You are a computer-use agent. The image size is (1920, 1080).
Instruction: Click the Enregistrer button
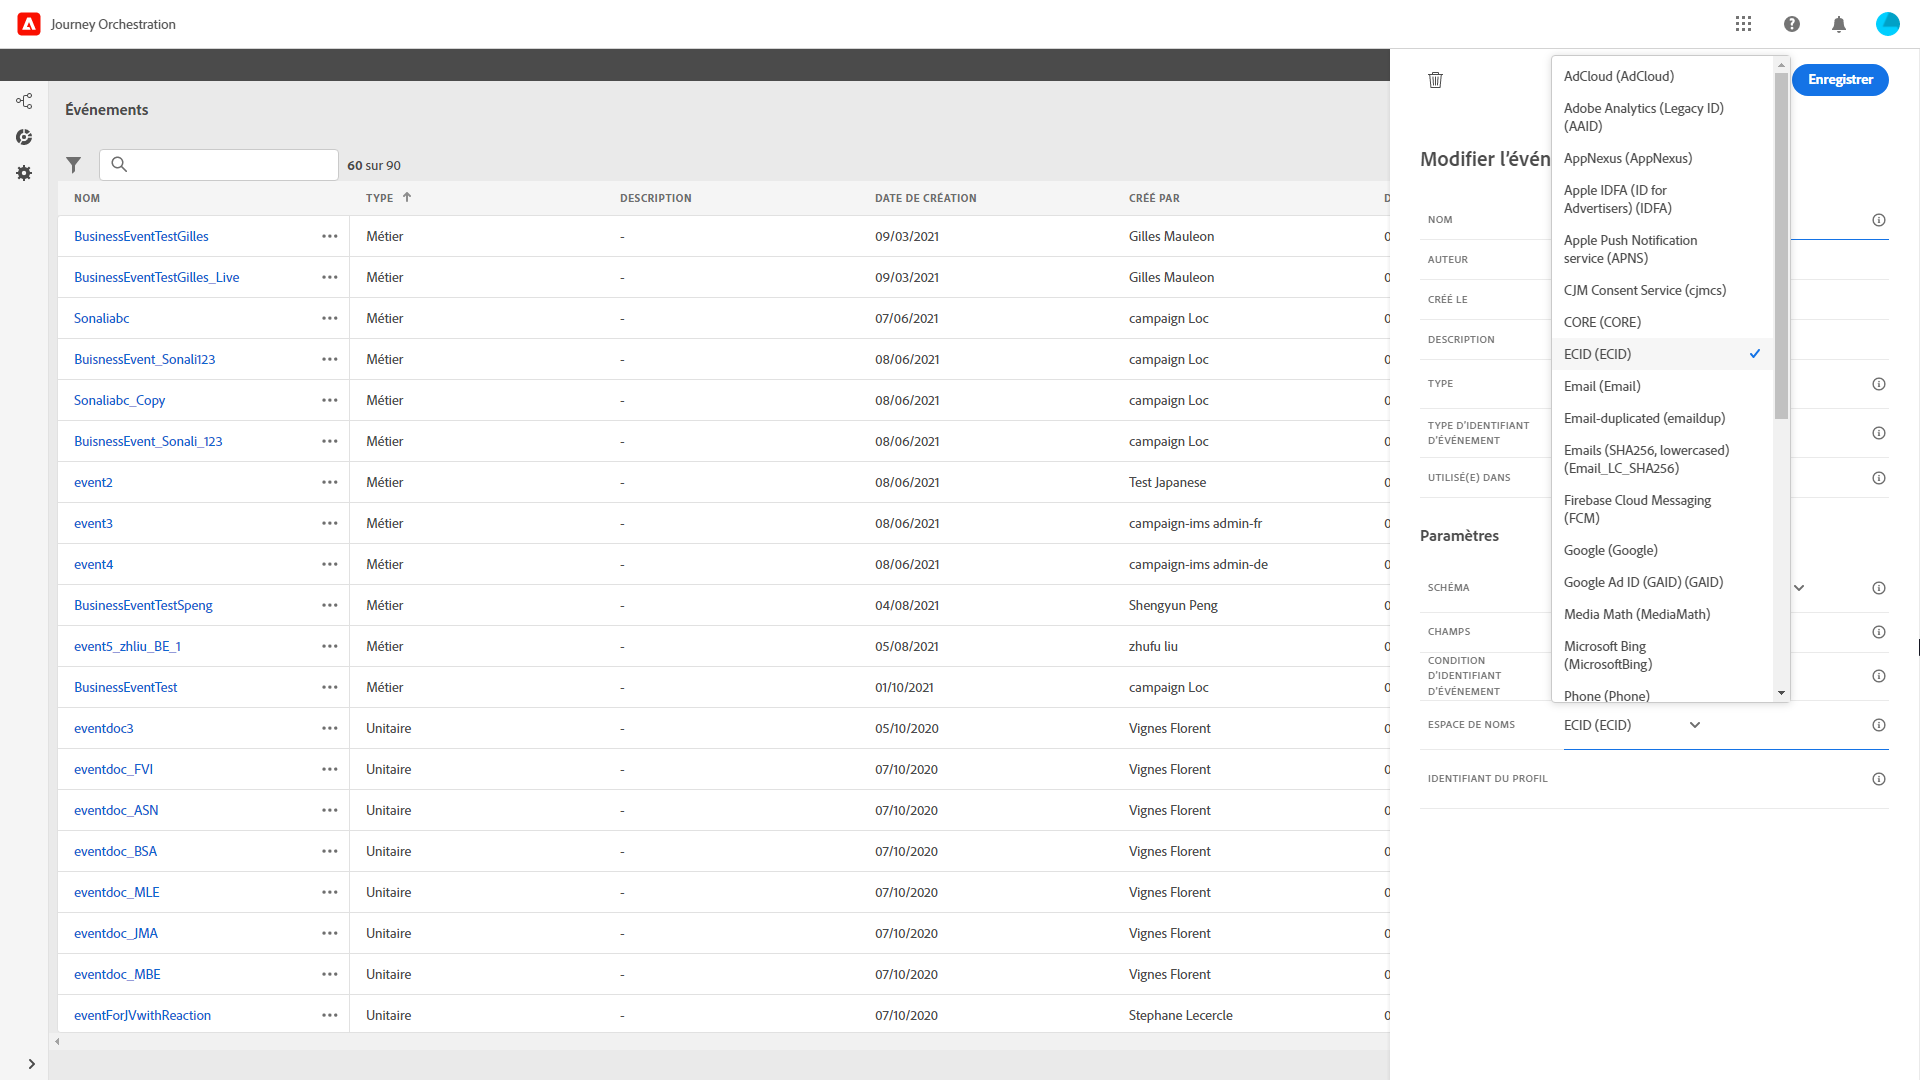coord(1839,80)
